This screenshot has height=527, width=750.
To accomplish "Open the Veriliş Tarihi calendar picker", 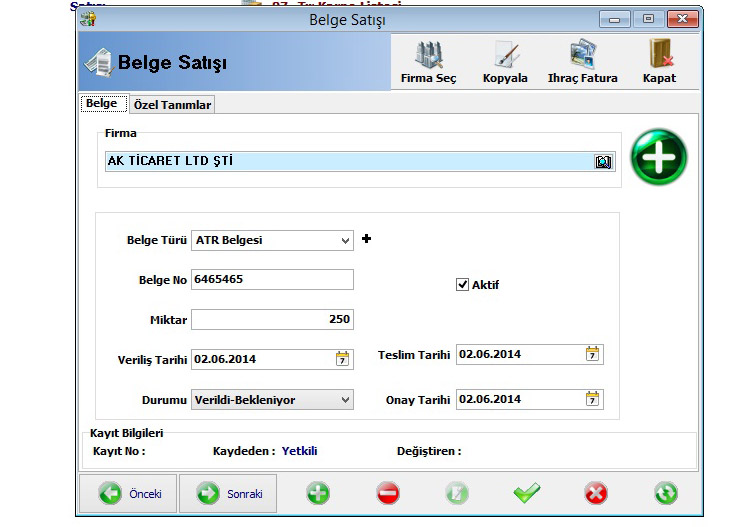I will 343,359.
